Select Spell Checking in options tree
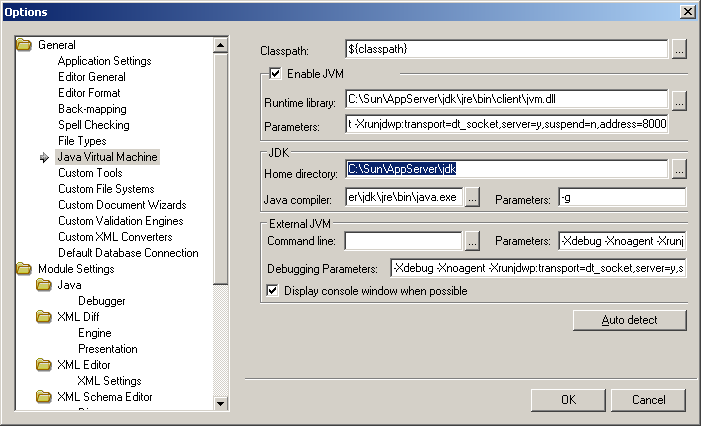The width and height of the screenshot is (701, 426). coord(93,125)
